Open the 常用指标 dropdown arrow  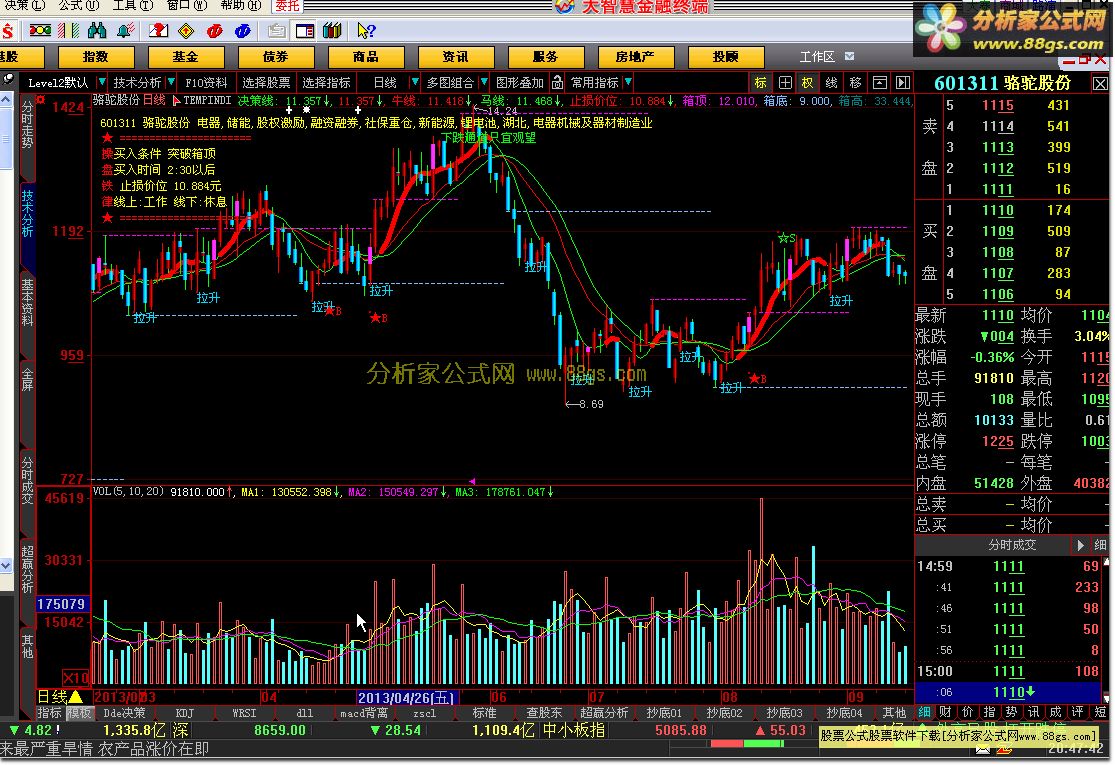(628, 82)
